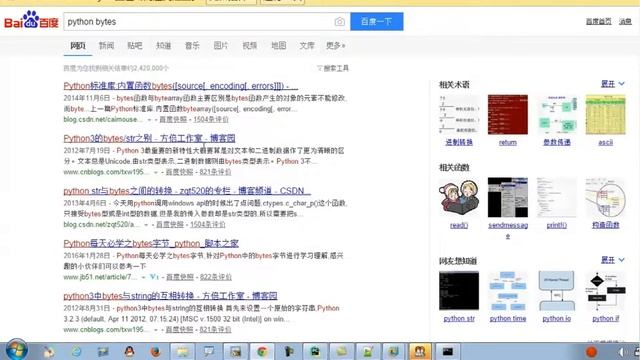This screenshot has width=640, height=360.
Task: Open the python io thumbnail image
Action: [x=557, y=291]
